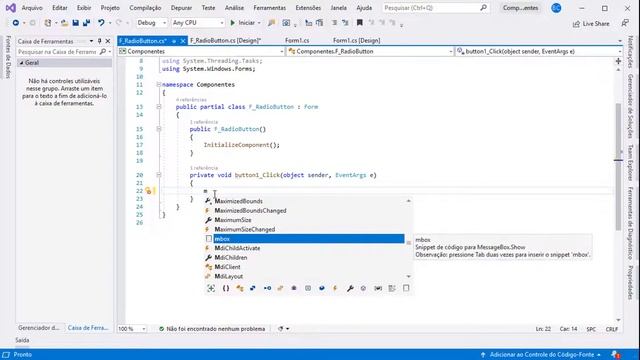Toggle a bookmark on current line
This screenshot has height=360, width=640.
(360, 23)
